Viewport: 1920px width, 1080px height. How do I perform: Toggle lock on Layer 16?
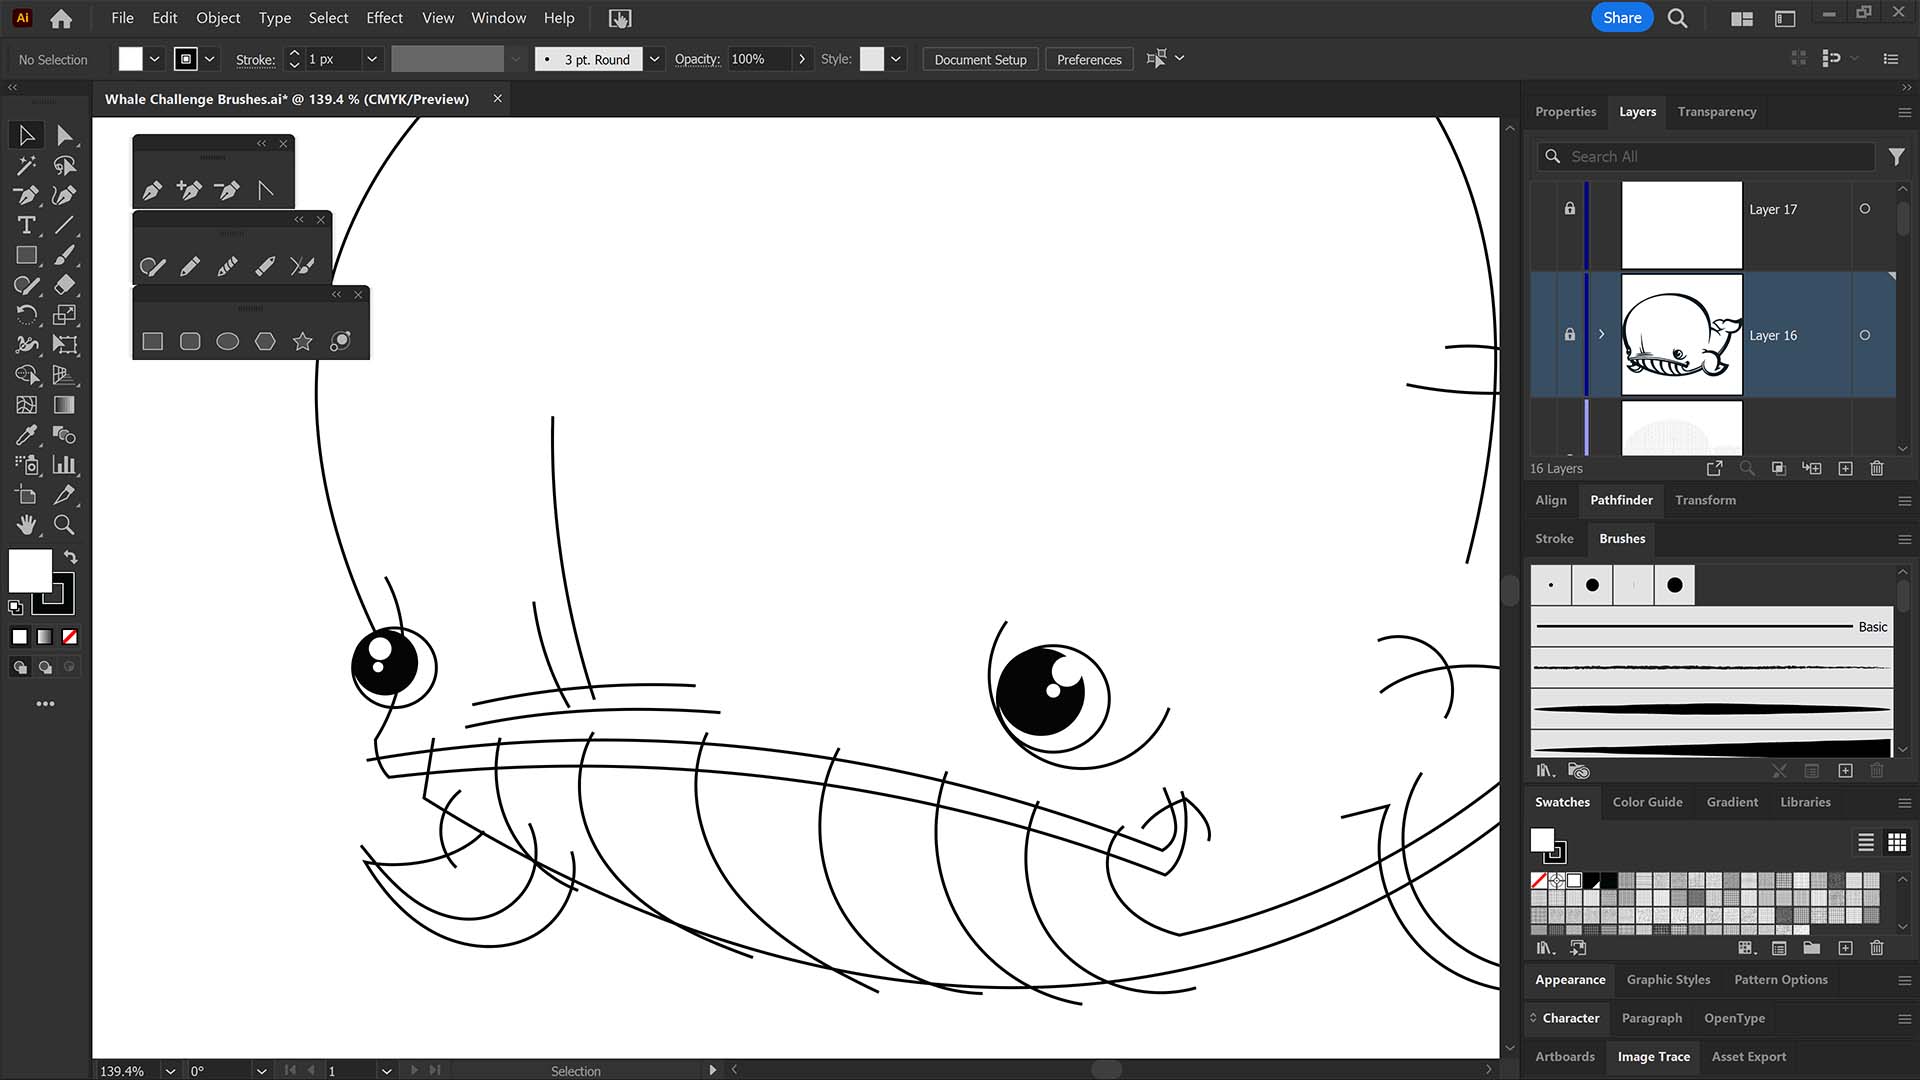1570,335
